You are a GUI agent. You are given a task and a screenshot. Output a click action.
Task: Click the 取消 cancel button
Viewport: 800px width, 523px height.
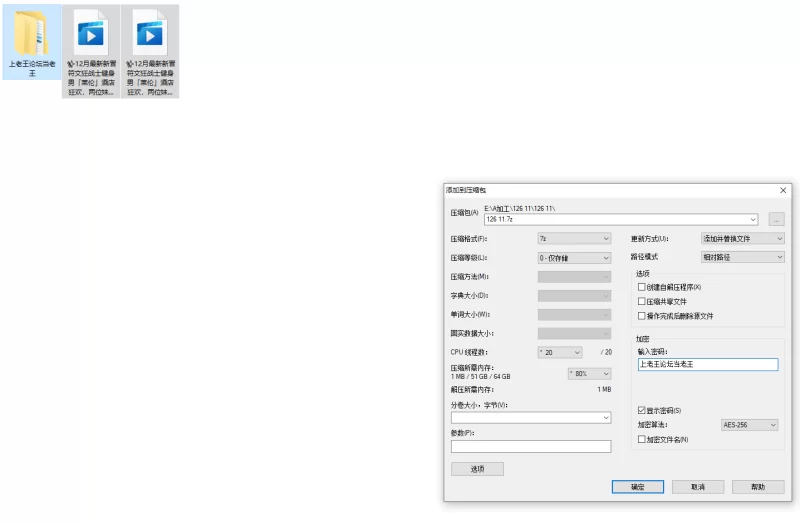coord(698,487)
